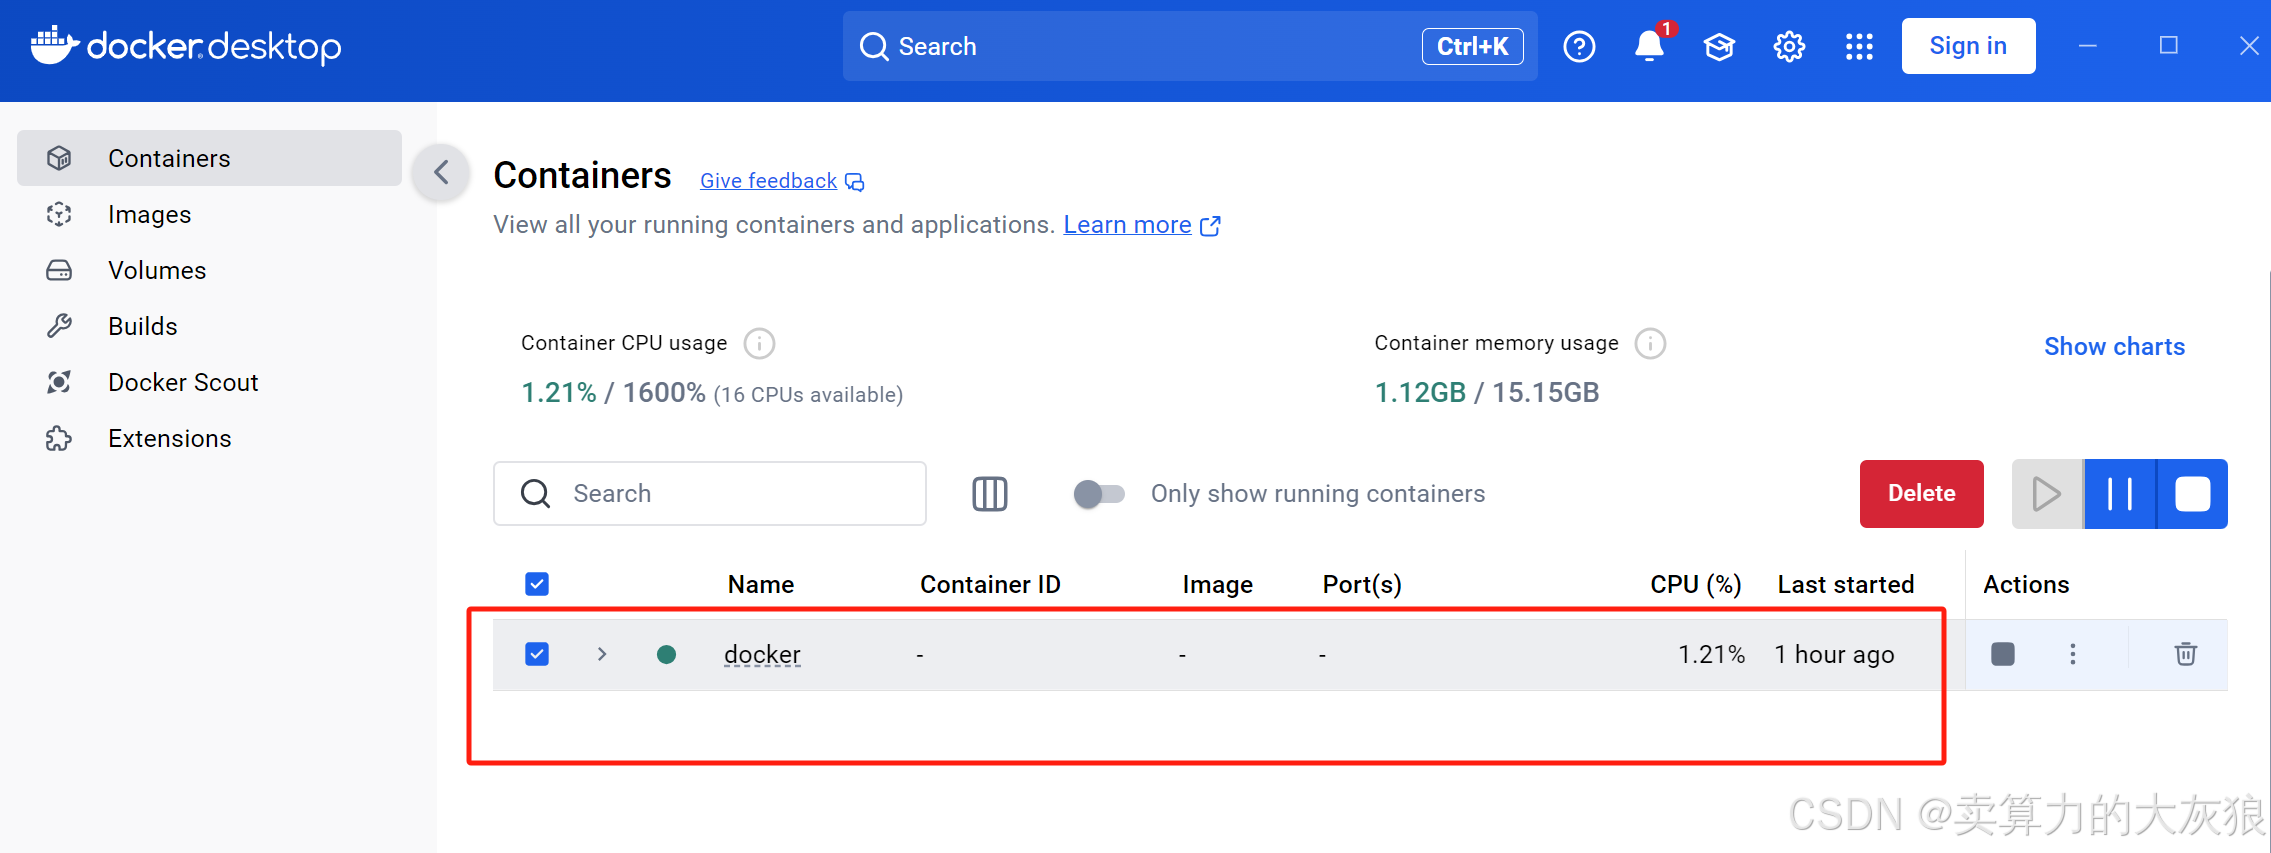The image size is (2271, 853).
Task: Maximize the Docker Desktop window
Action: click(x=2168, y=46)
